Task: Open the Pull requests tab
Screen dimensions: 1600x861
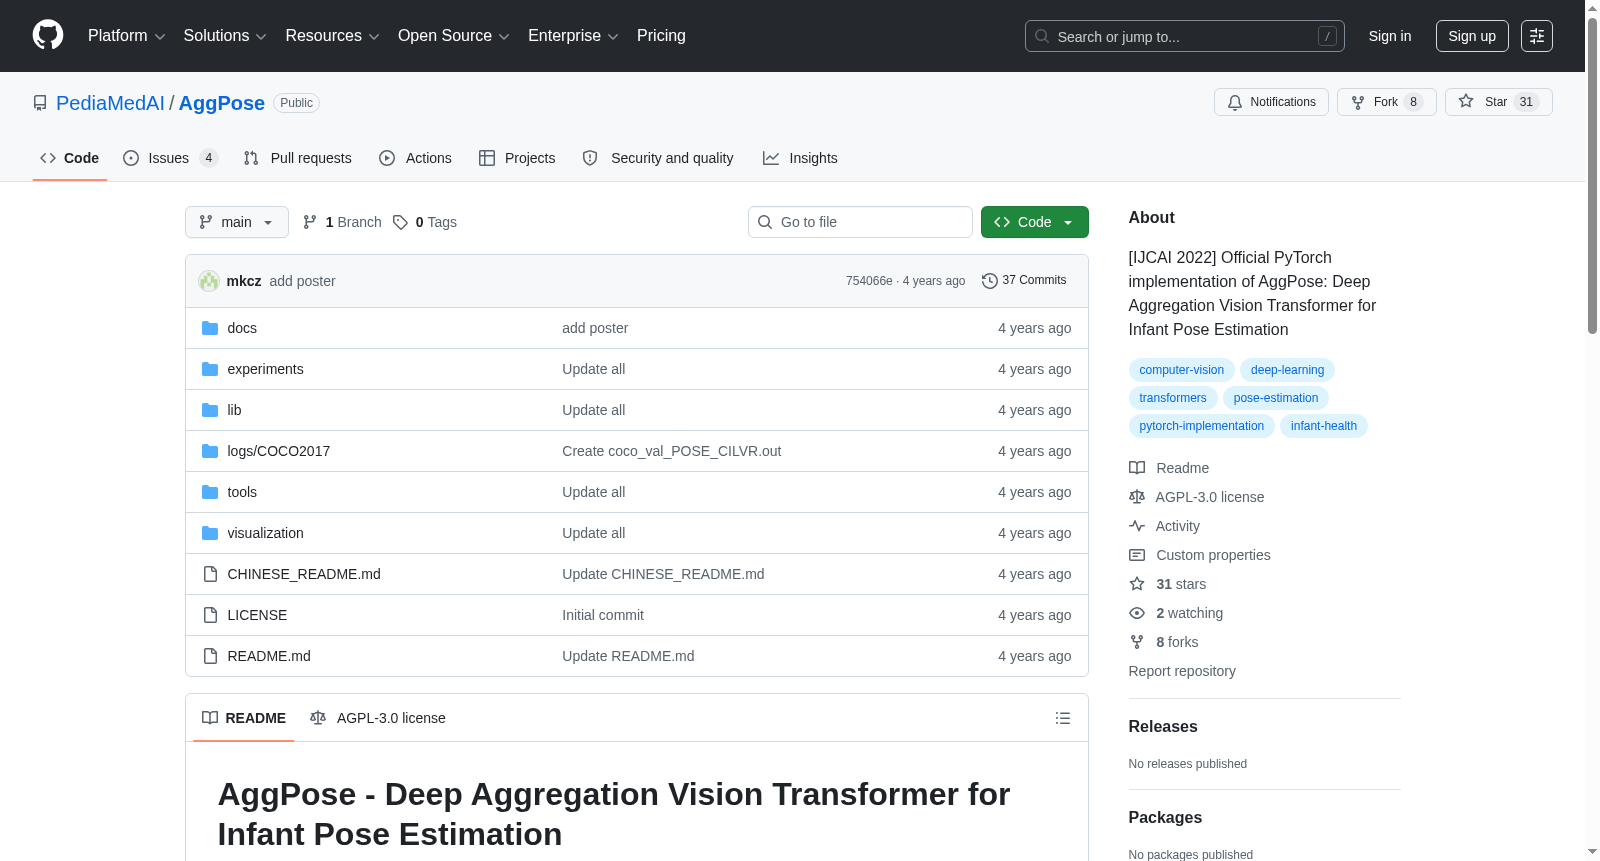Action: pos(298,158)
